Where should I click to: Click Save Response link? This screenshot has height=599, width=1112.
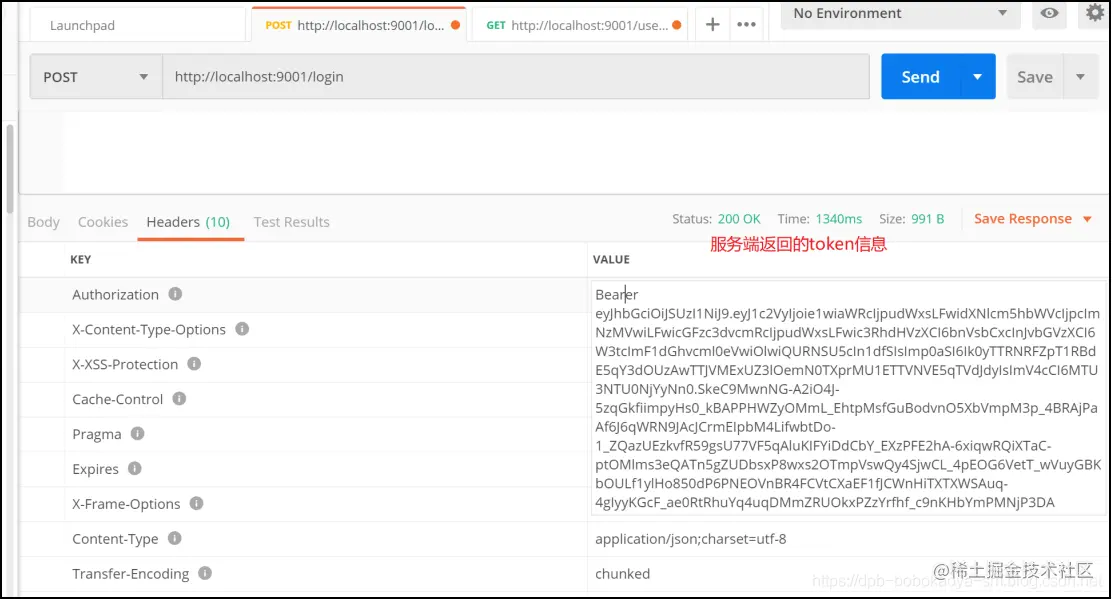click(1023, 219)
